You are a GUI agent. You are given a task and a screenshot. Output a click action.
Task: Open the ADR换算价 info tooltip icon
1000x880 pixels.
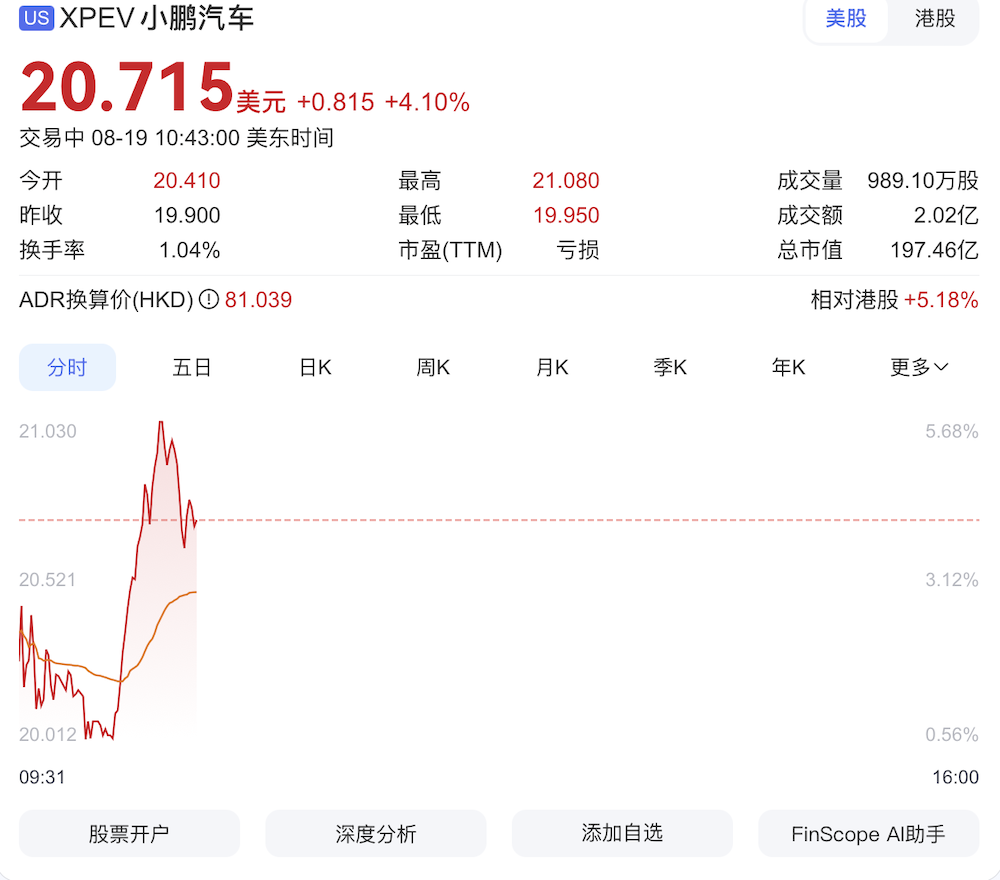pos(207,300)
